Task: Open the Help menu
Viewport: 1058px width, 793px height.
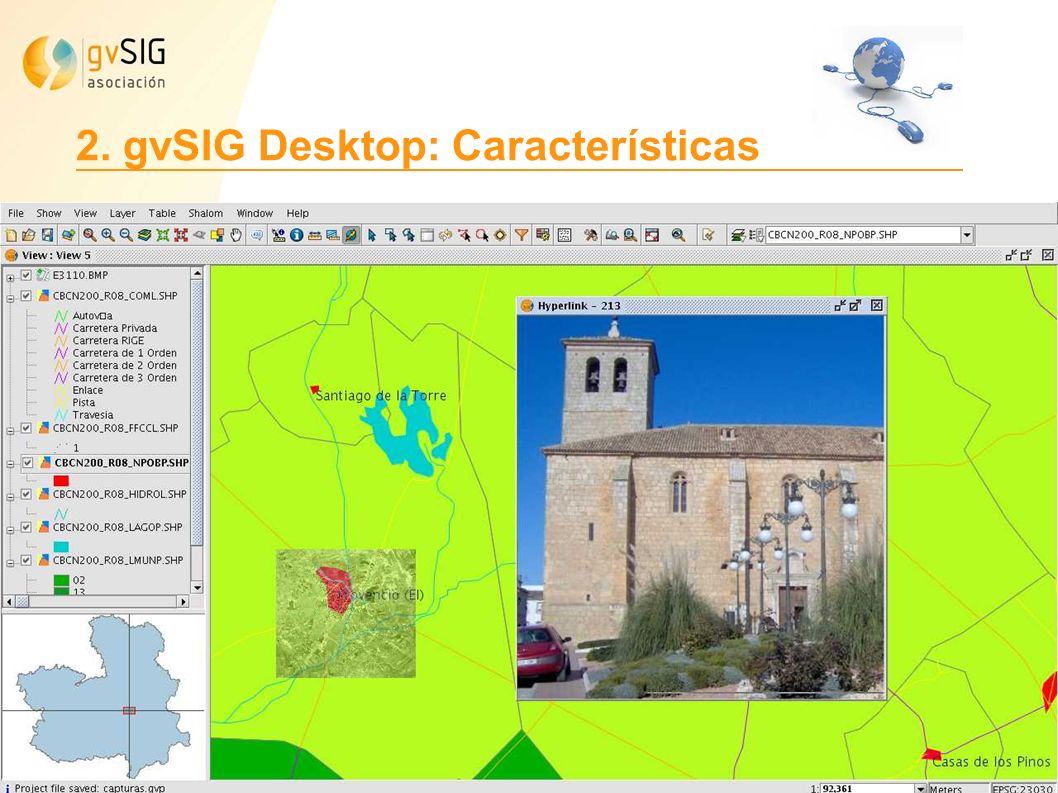Action: coord(297,213)
